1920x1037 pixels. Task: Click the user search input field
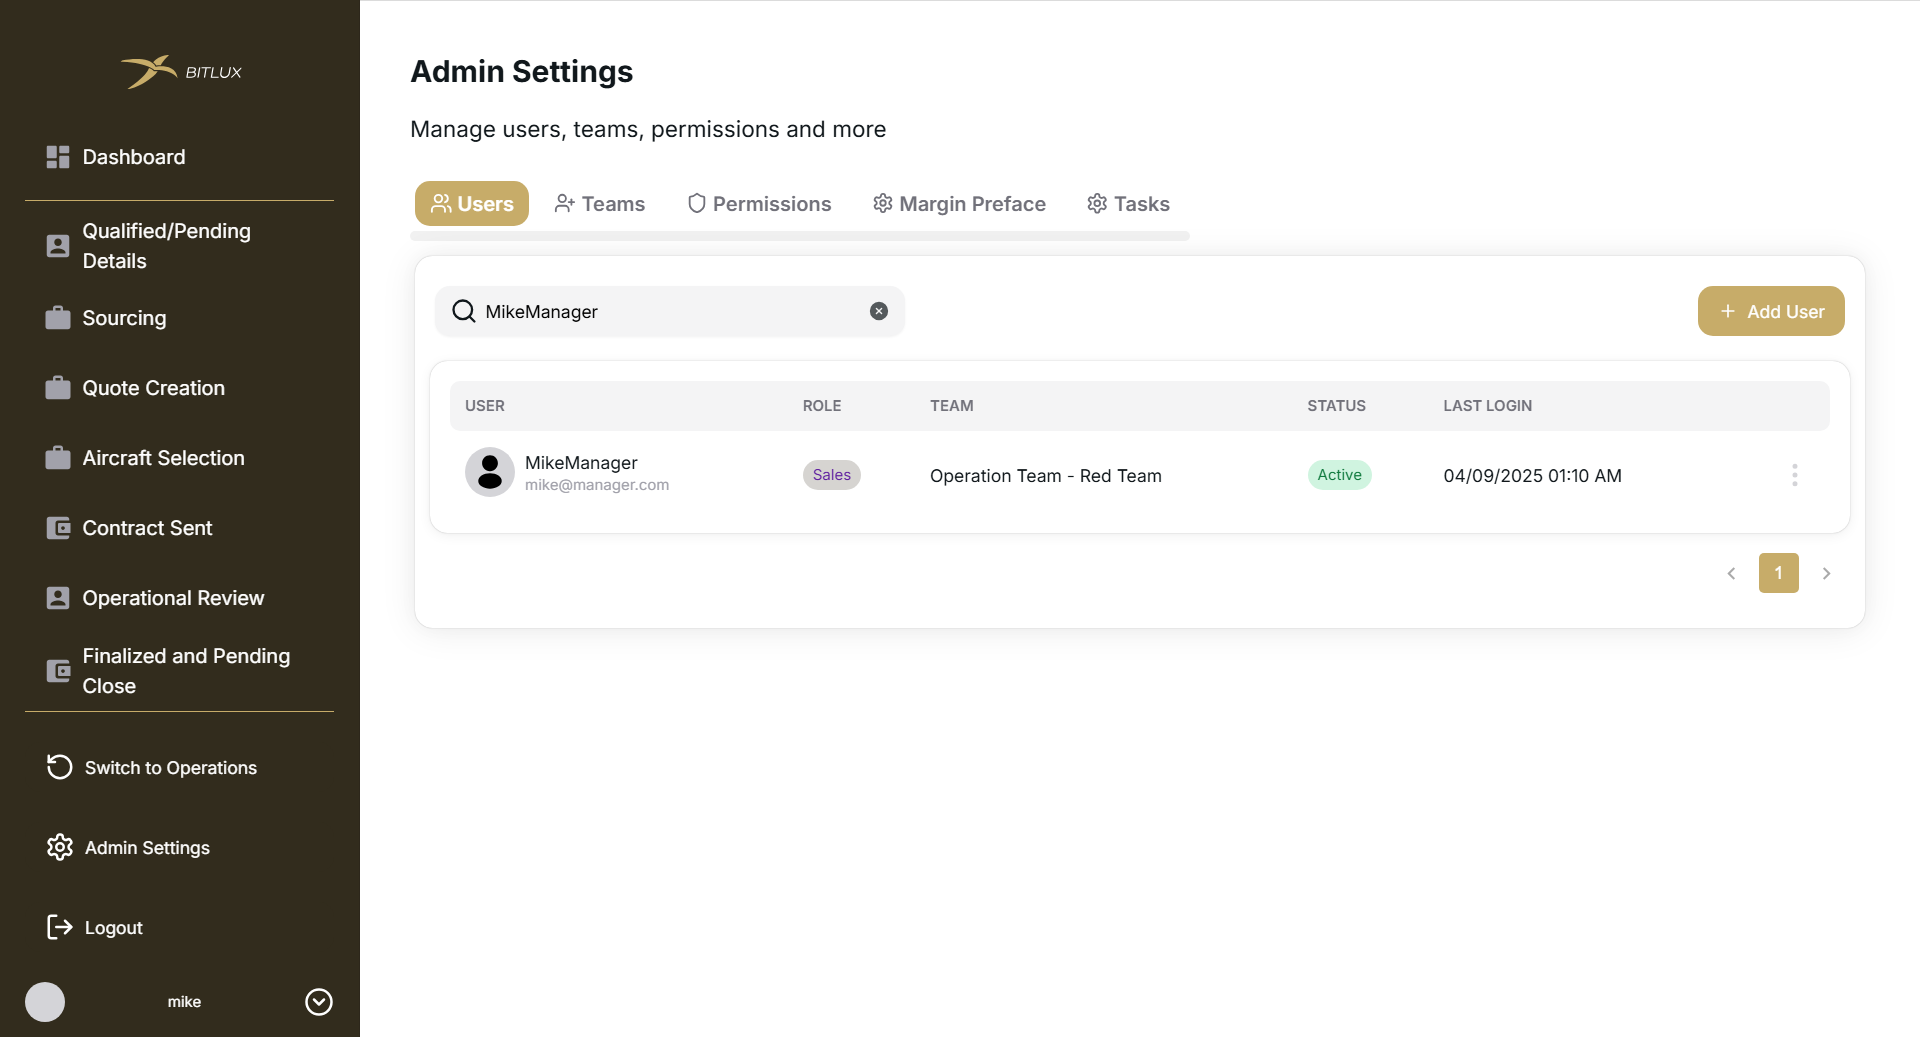click(x=670, y=311)
